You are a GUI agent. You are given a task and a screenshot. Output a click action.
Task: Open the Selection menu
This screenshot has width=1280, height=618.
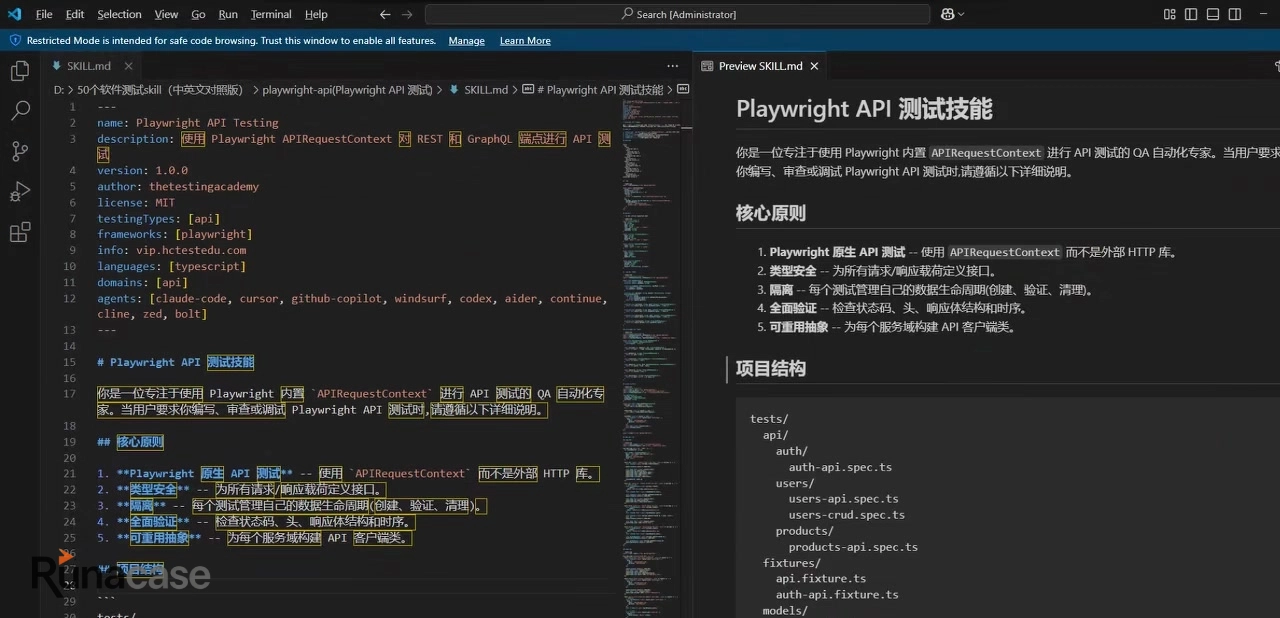pyautogui.click(x=119, y=14)
